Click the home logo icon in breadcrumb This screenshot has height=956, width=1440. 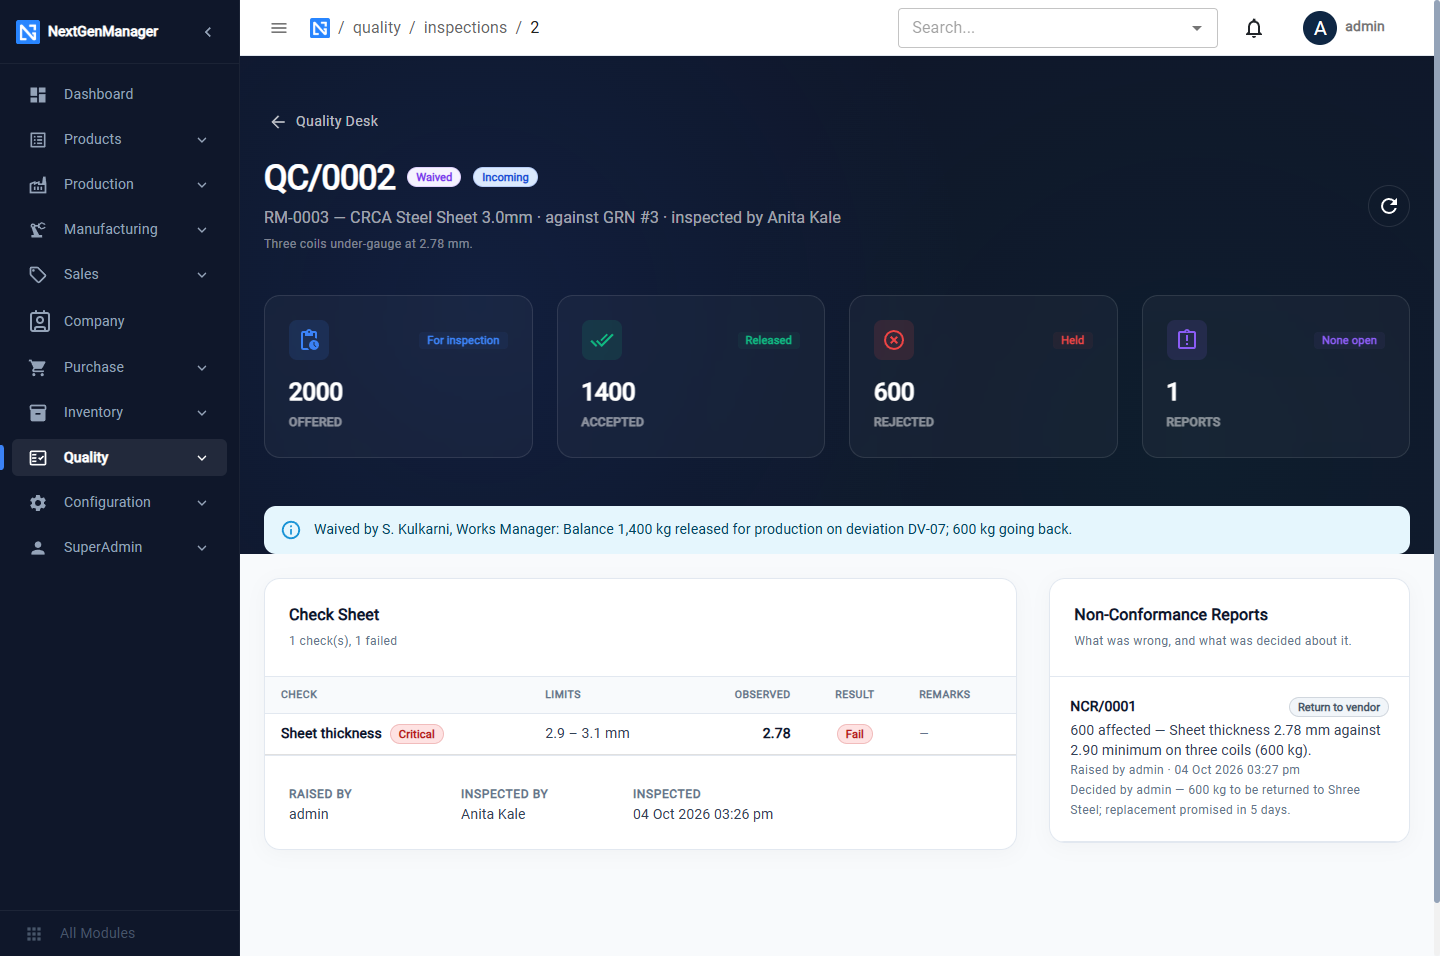(320, 28)
